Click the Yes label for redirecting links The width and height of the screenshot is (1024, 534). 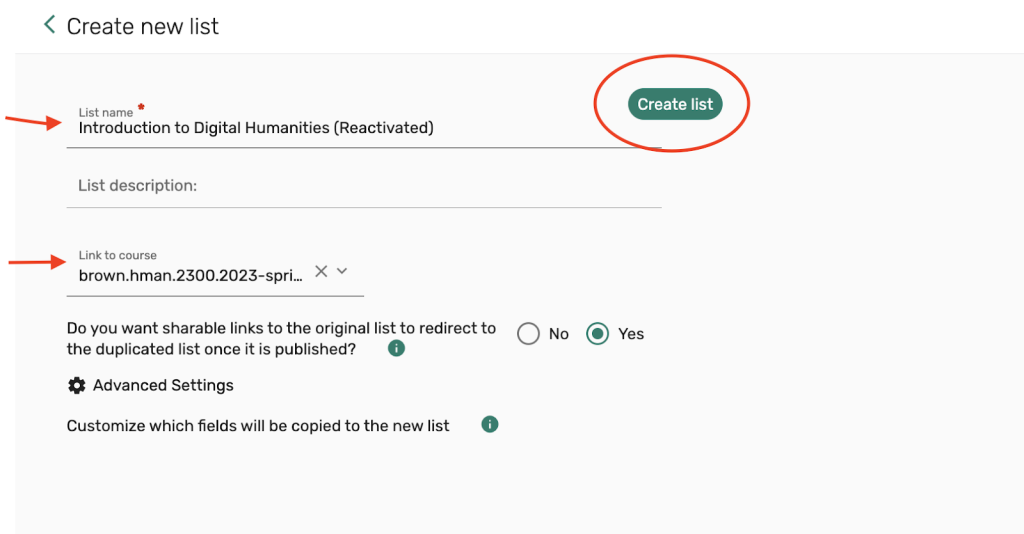(631, 334)
